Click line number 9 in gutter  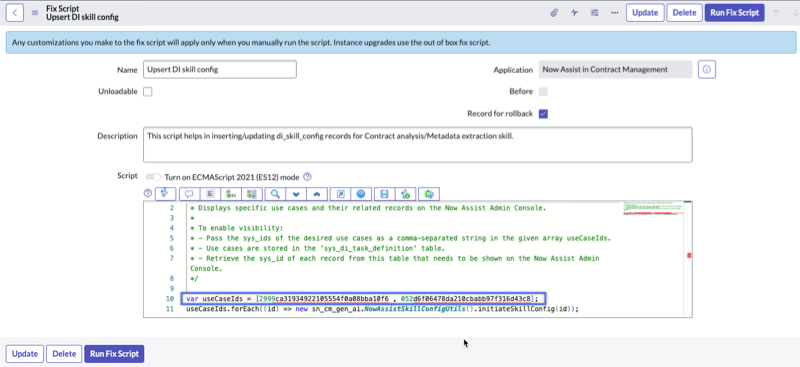171,288
